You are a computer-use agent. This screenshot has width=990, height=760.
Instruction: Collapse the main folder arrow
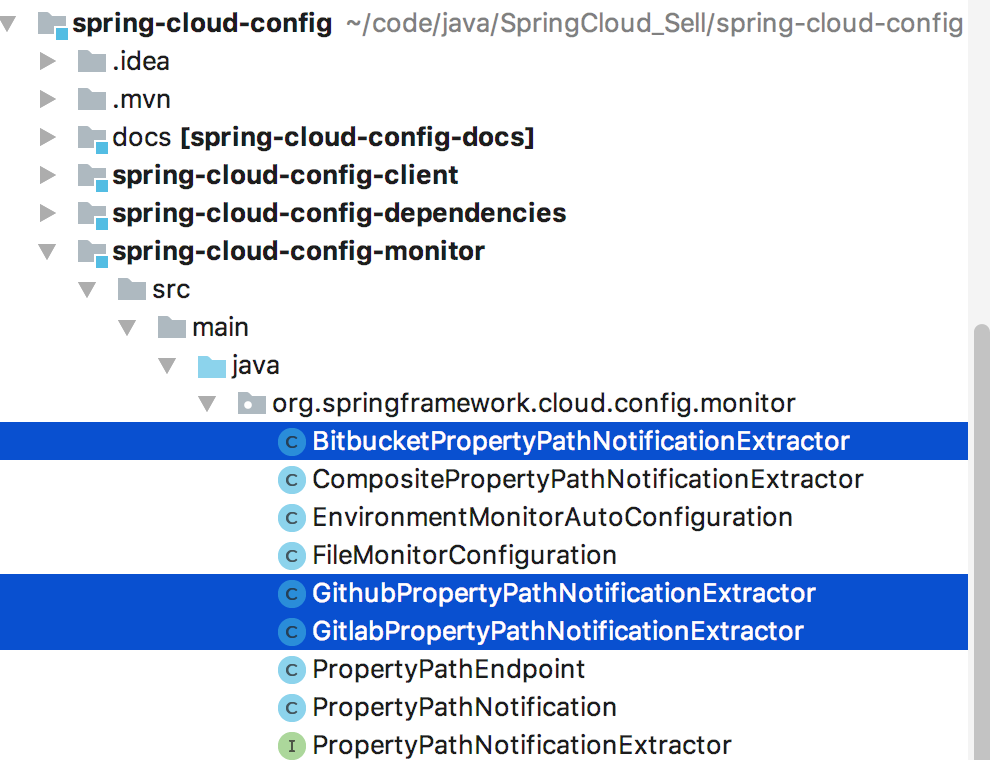pyautogui.click(x=127, y=328)
